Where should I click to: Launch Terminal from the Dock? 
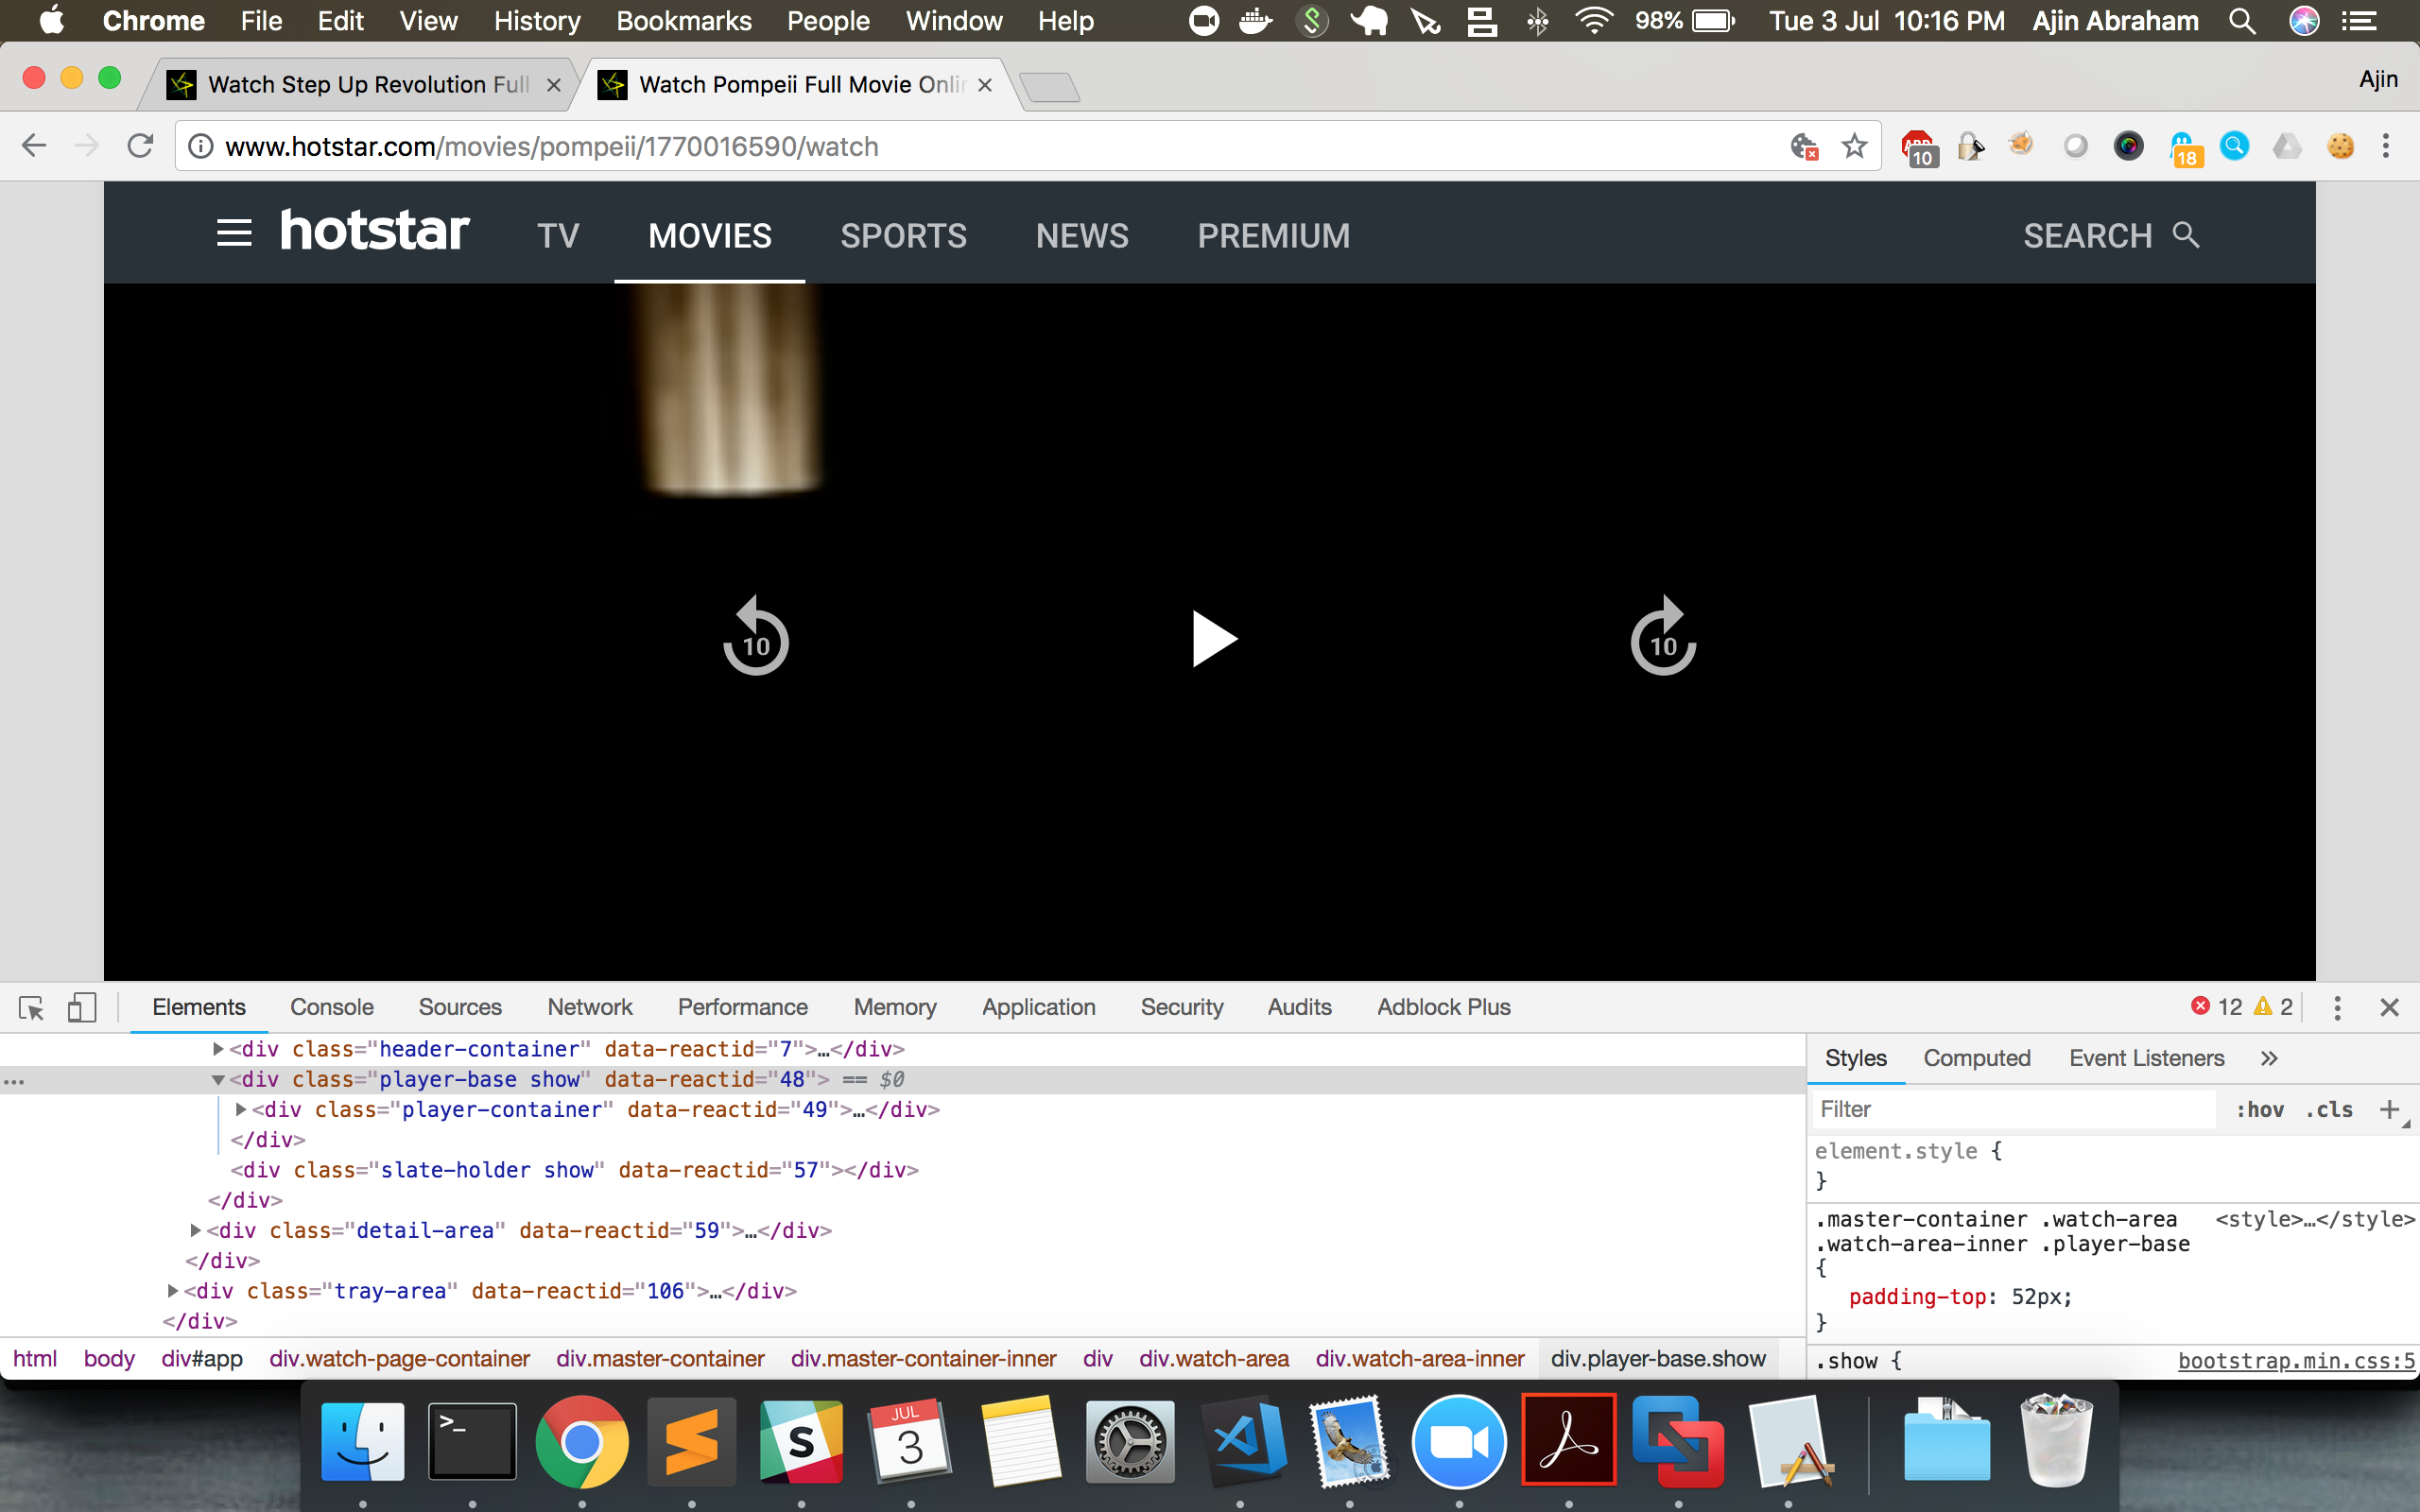click(472, 1441)
